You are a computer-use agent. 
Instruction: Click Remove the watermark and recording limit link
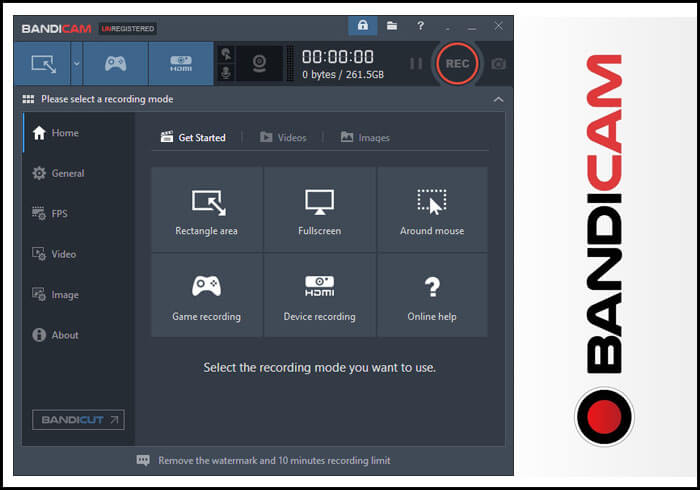(274, 460)
